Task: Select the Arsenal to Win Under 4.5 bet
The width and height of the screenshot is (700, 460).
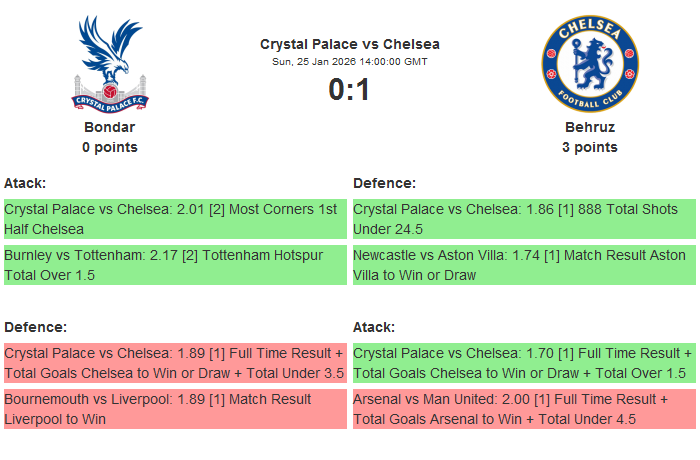Action: (x=524, y=409)
